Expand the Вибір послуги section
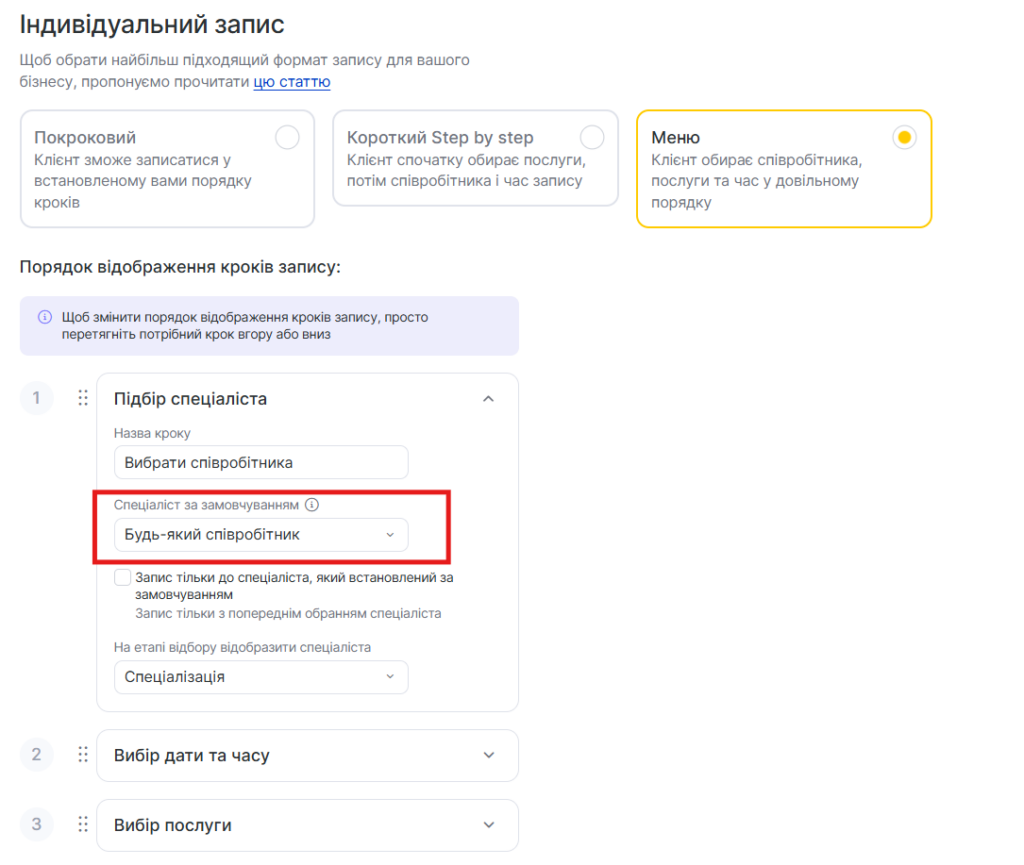Screen dimensions: 1024x865 [488, 825]
